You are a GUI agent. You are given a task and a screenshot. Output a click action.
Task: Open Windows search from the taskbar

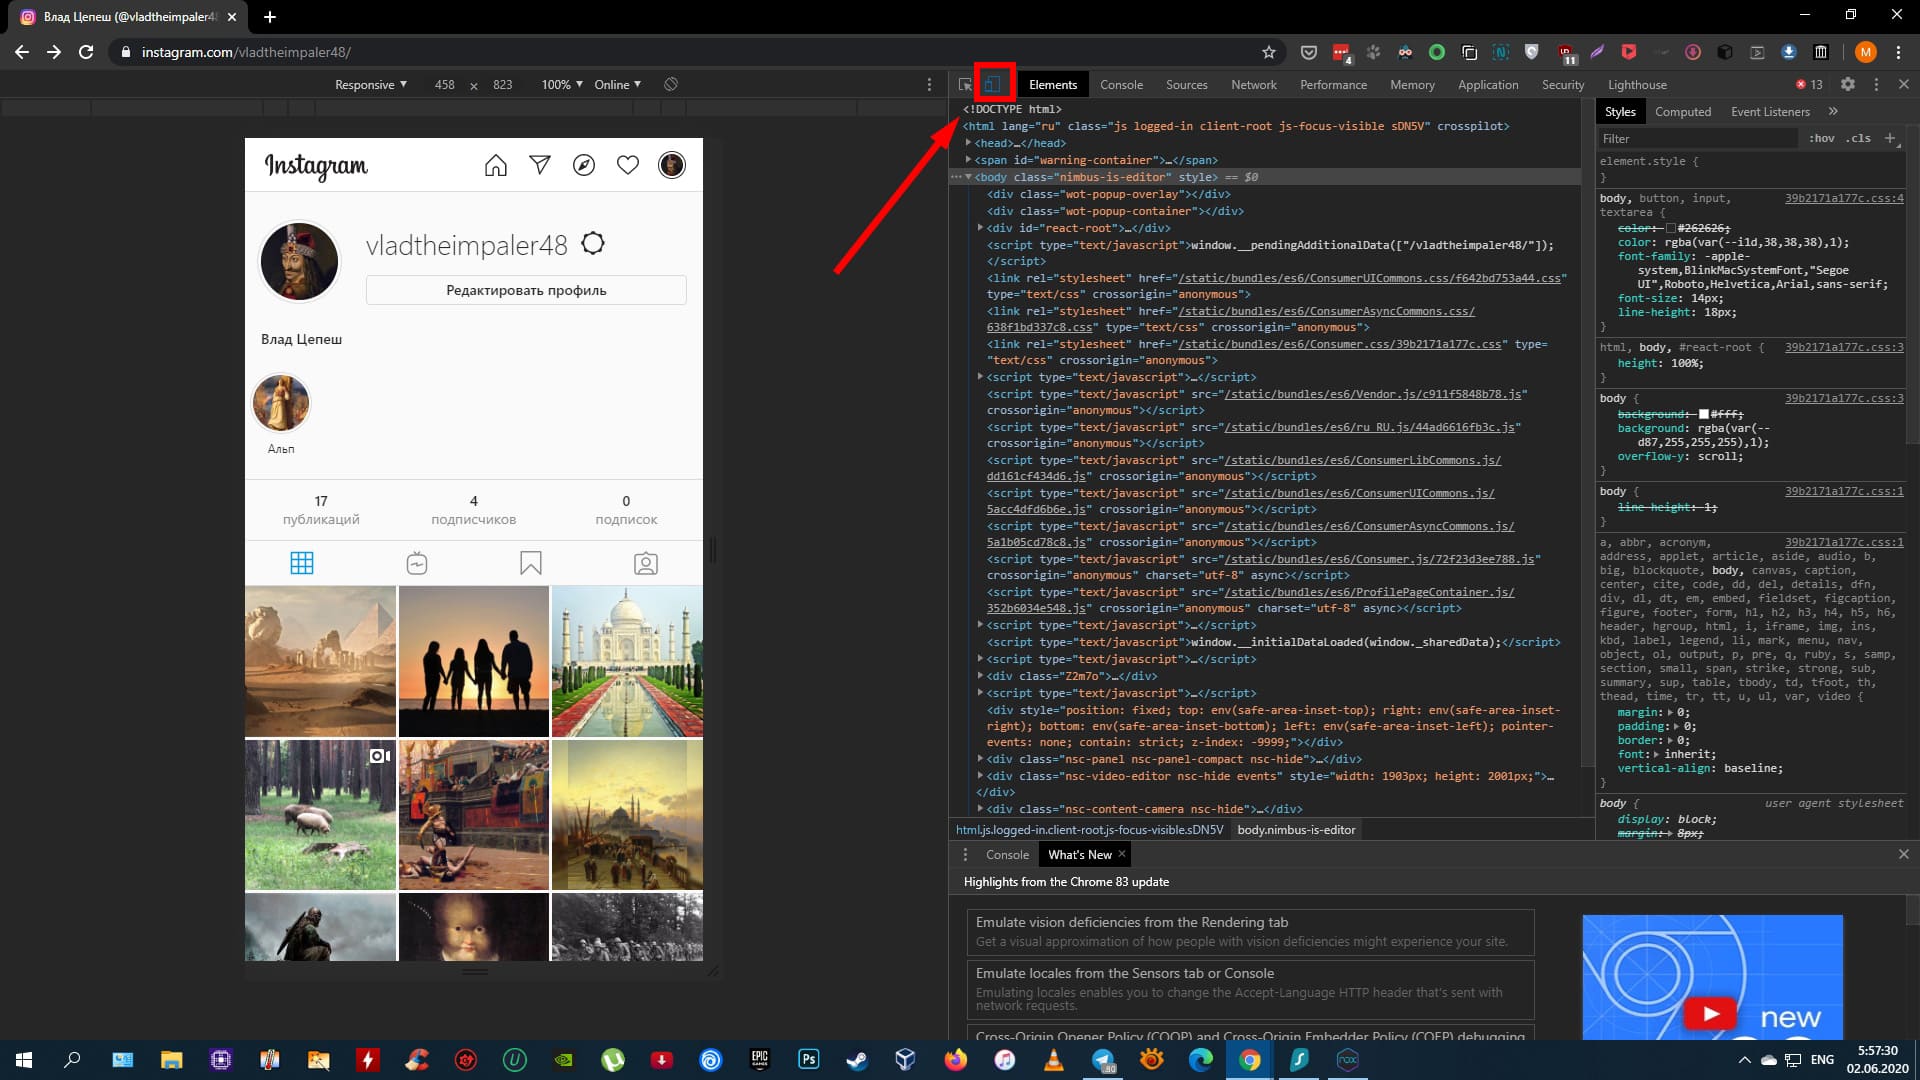point(72,1059)
